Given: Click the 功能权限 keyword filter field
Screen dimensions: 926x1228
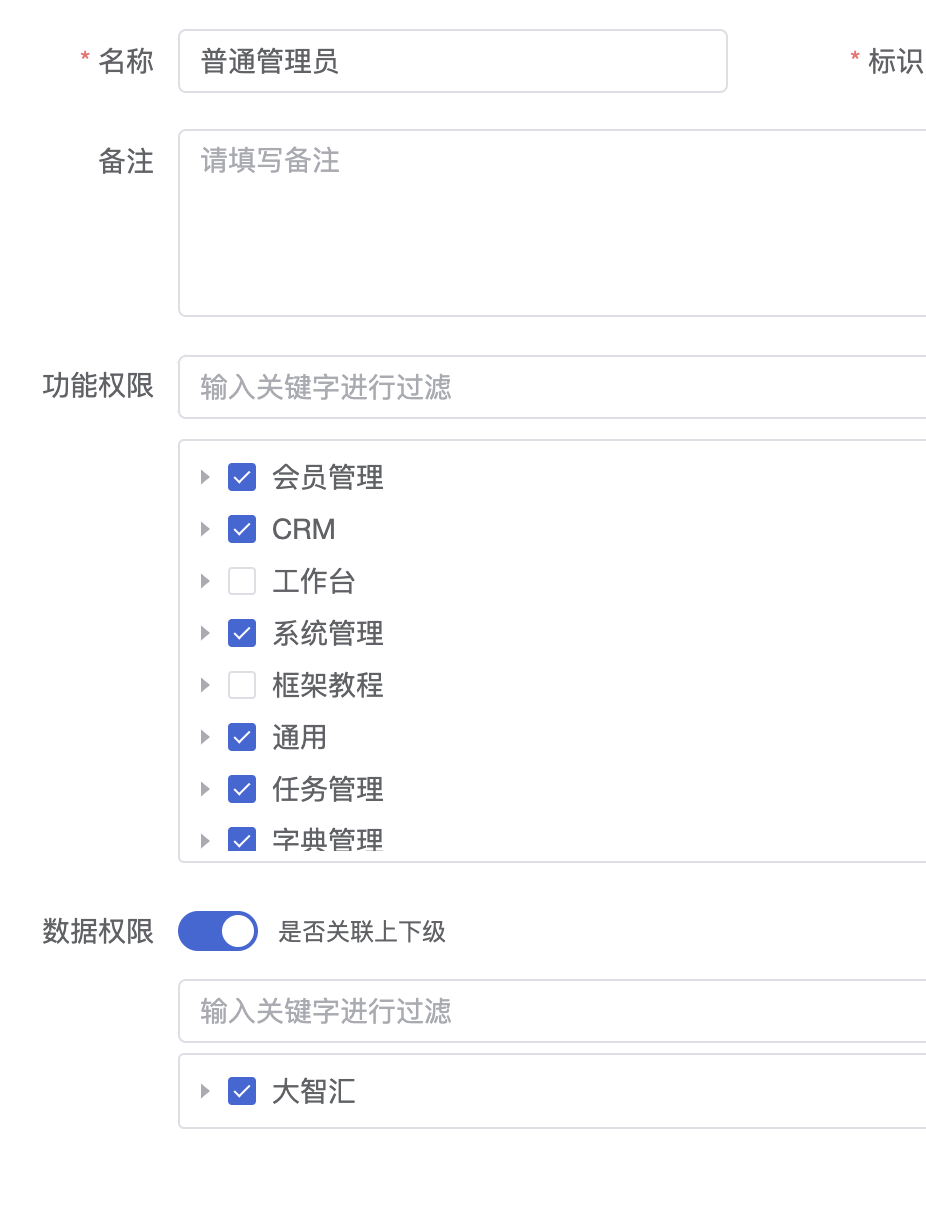Looking at the screenshot, I should point(550,386).
